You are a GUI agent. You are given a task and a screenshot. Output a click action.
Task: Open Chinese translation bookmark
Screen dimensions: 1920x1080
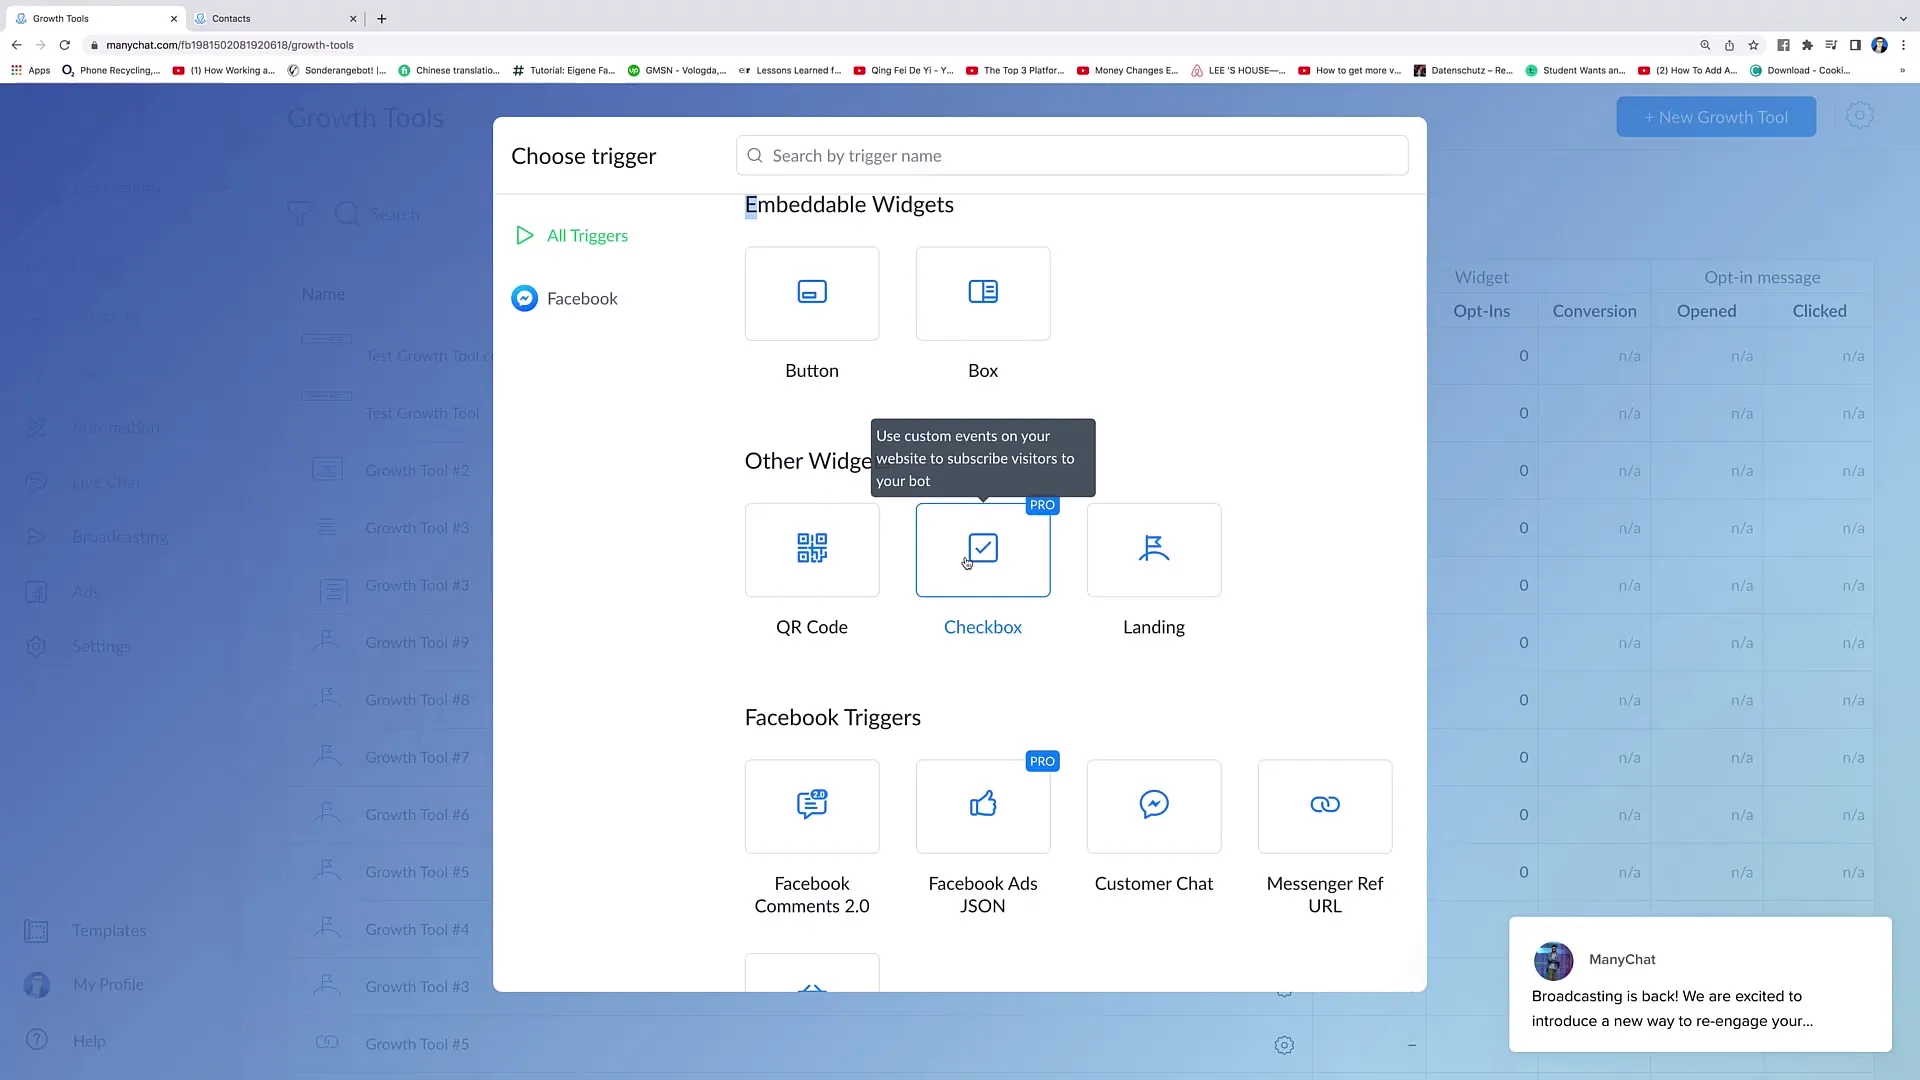click(x=449, y=71)
